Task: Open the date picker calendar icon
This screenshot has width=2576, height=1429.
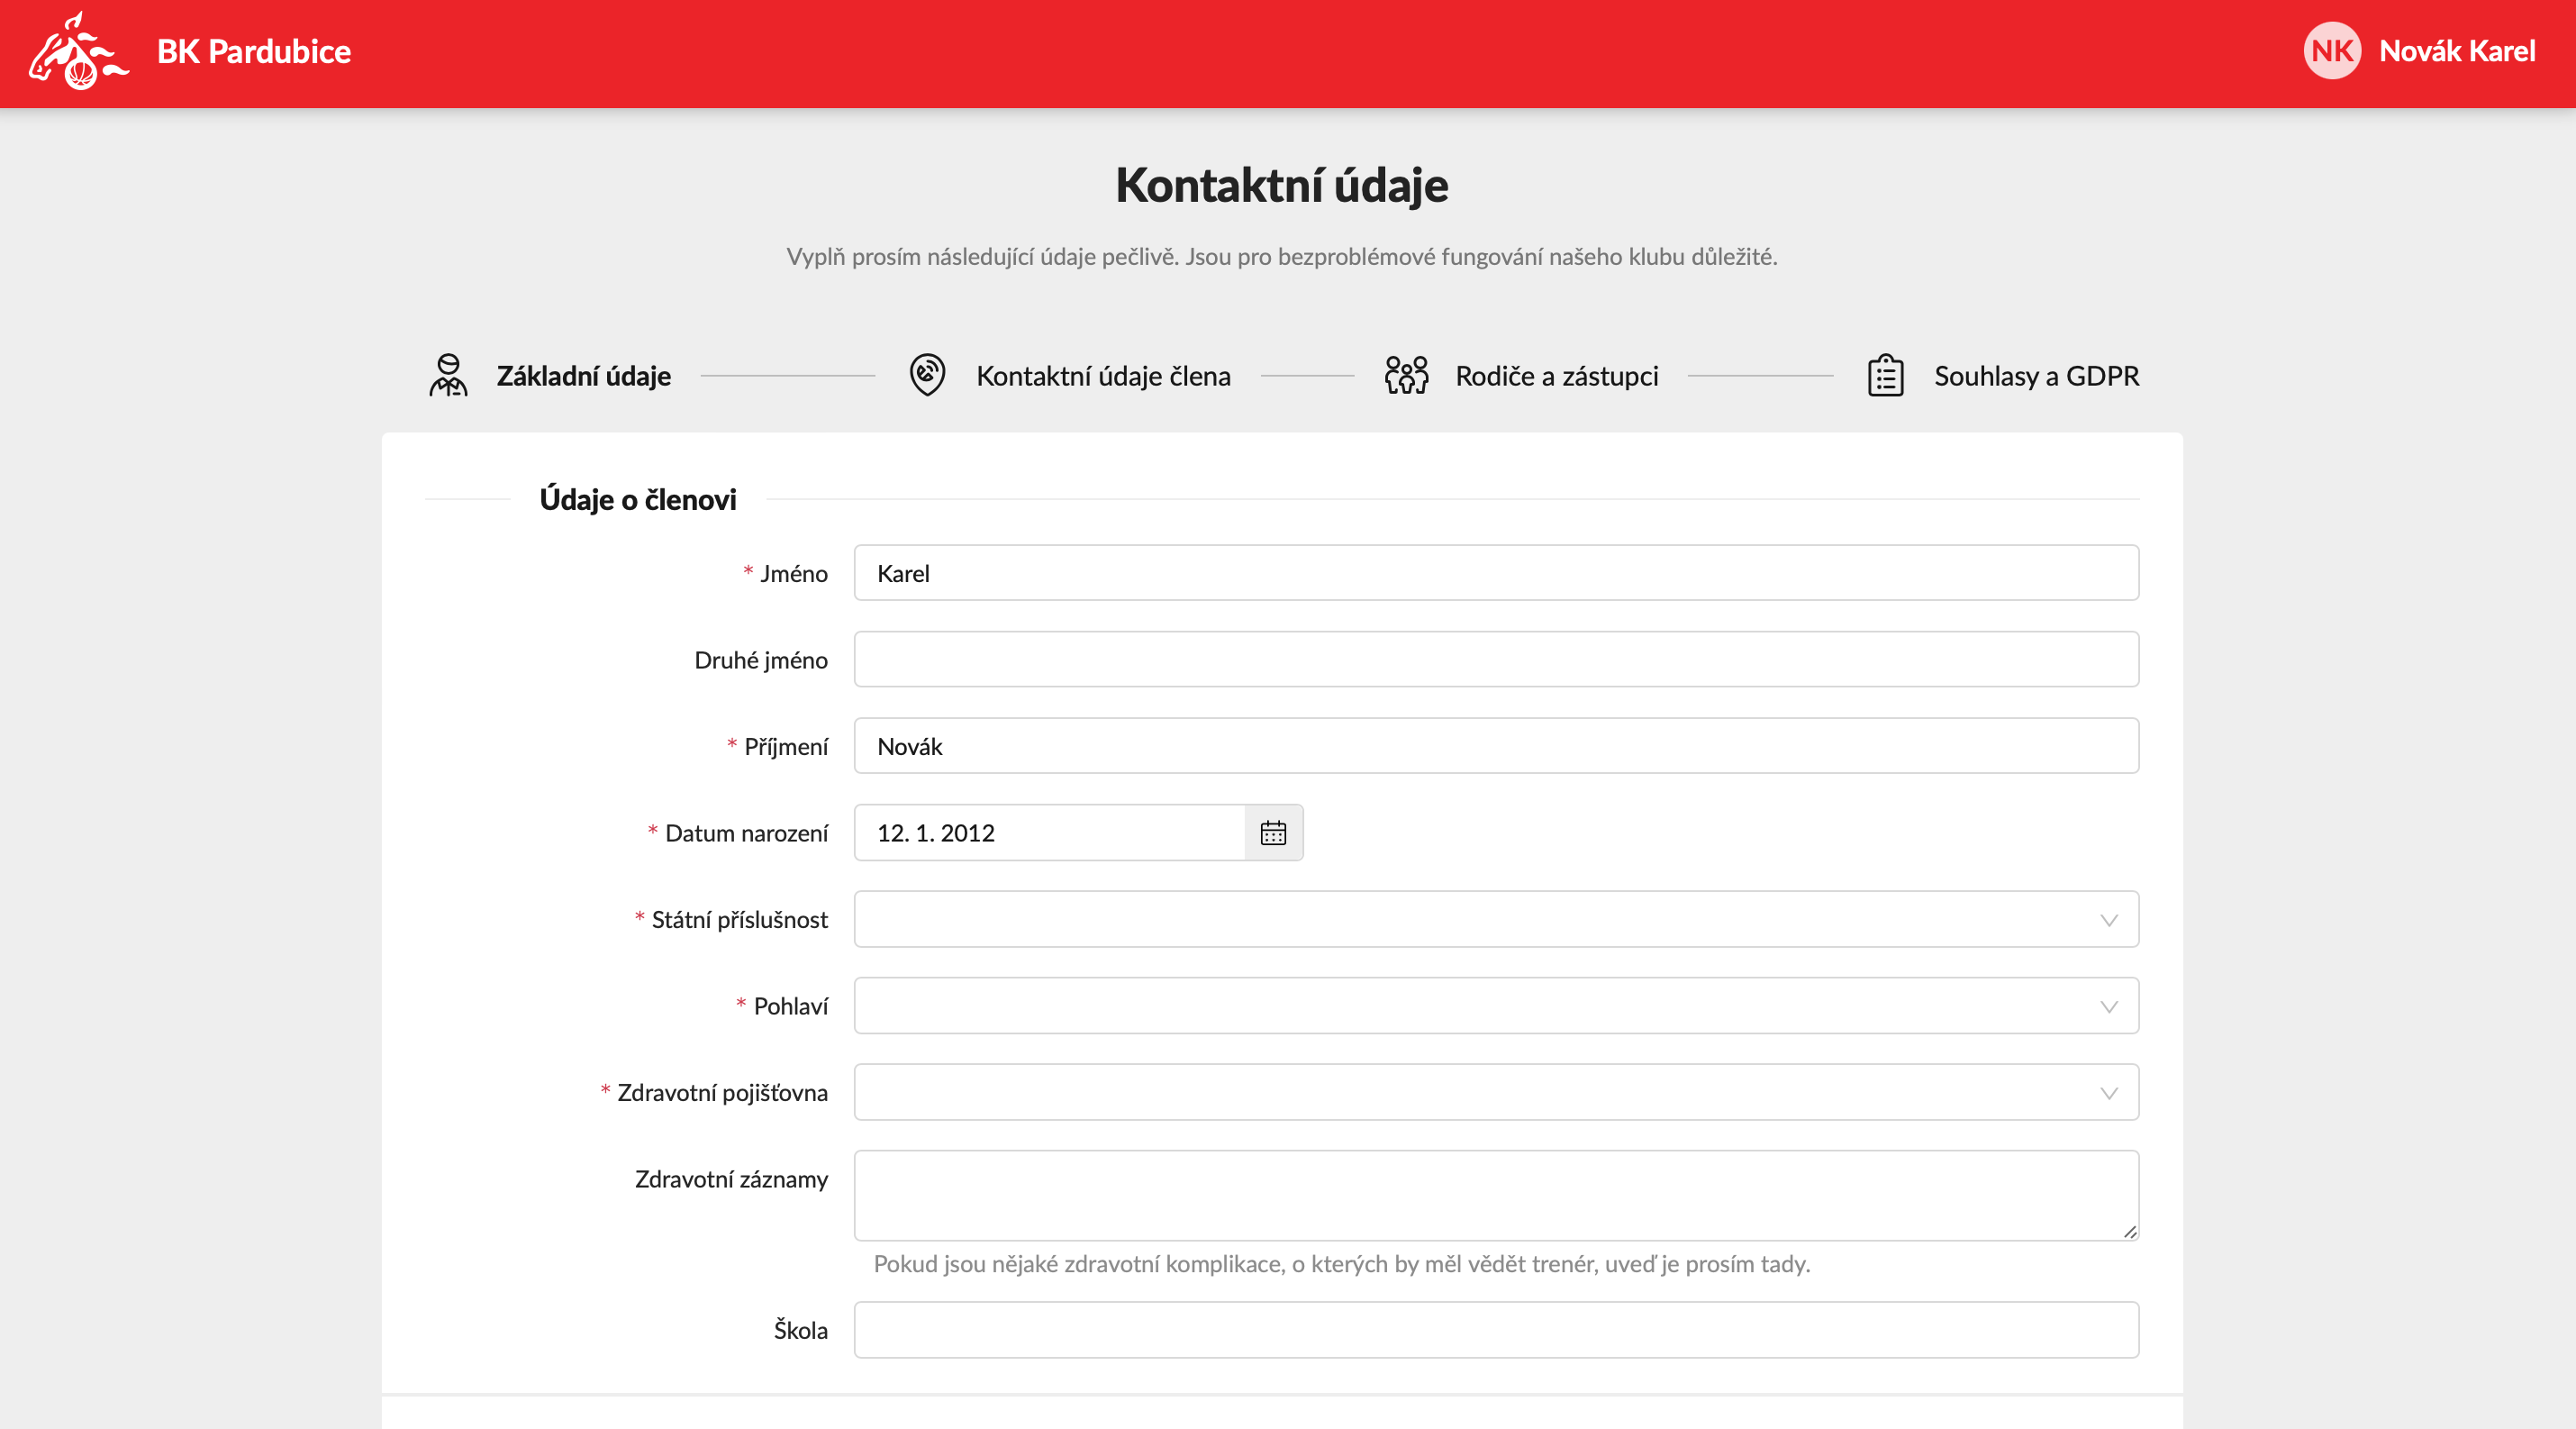Action: (x=1273, y=833)
